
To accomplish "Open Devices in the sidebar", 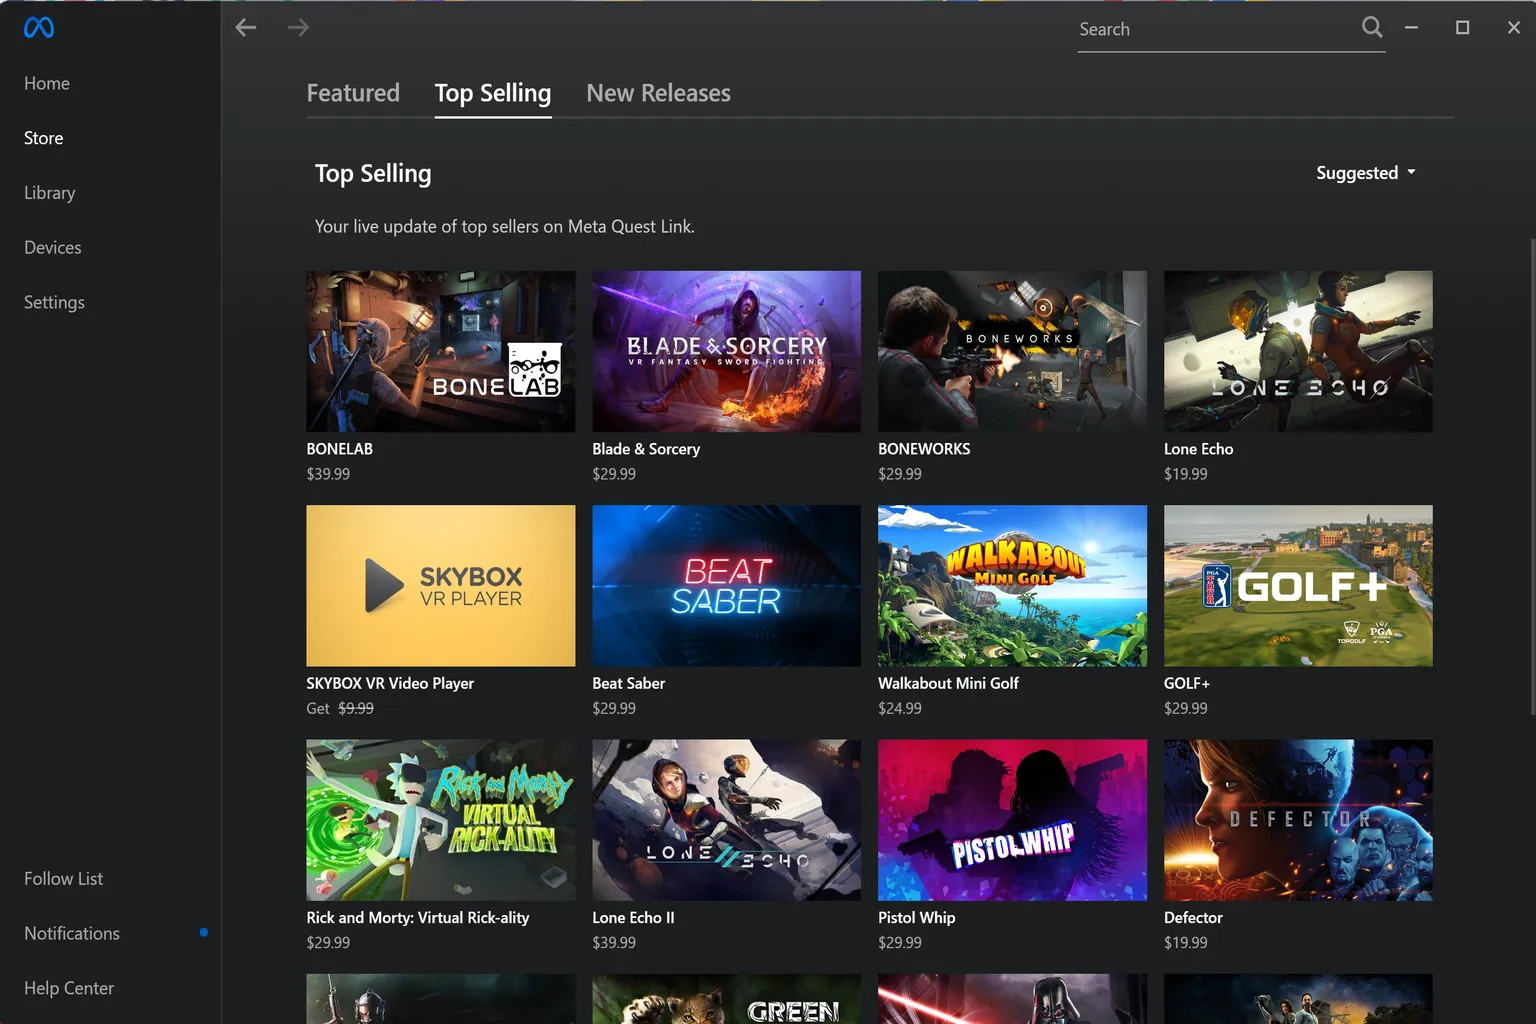I will 53,247.
